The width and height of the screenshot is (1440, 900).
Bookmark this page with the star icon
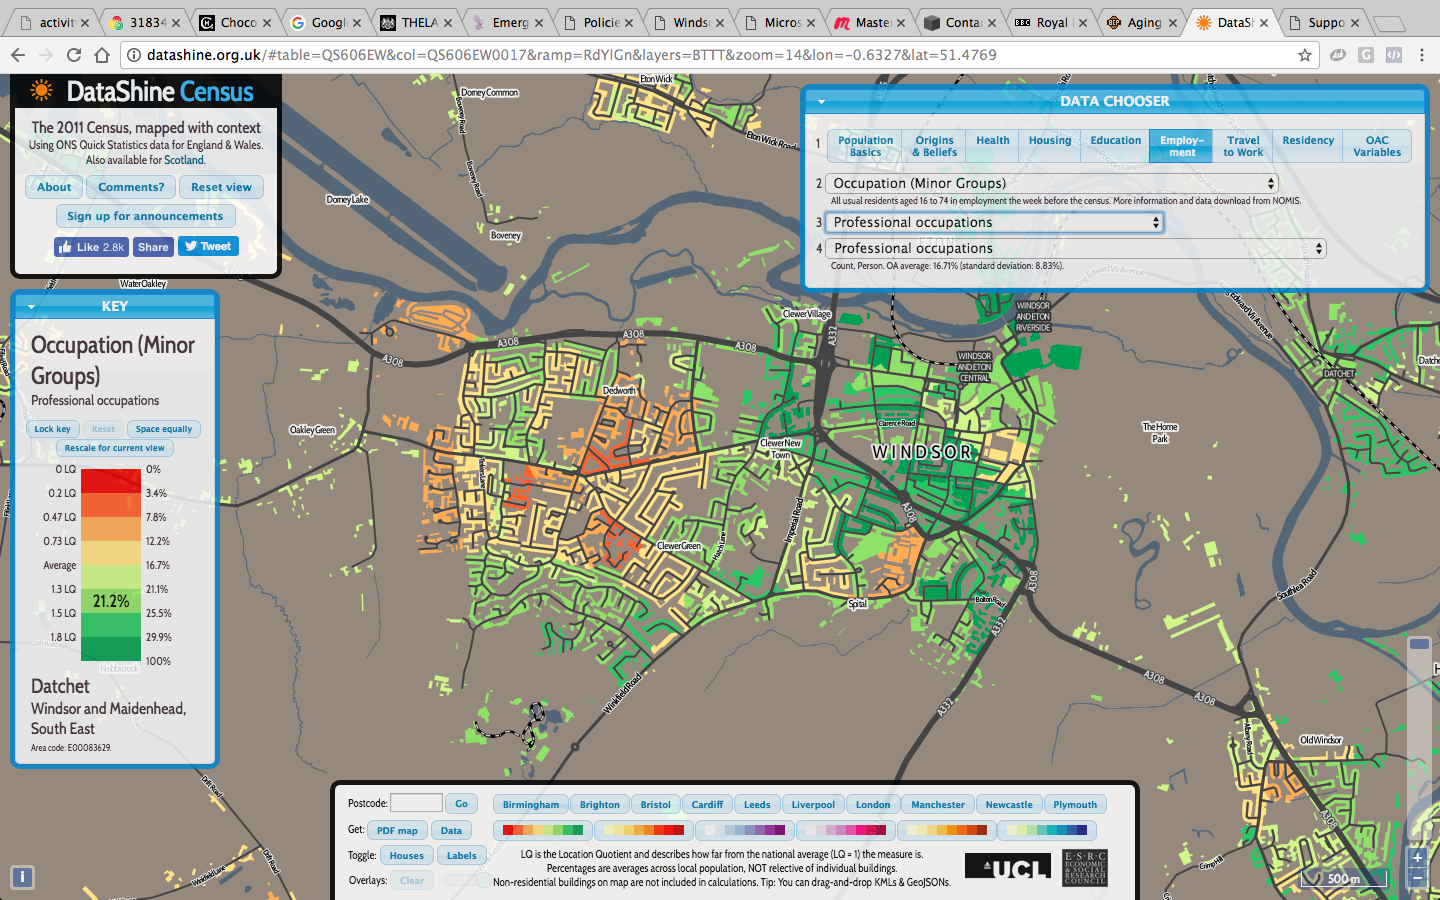tap(1304, 55)
